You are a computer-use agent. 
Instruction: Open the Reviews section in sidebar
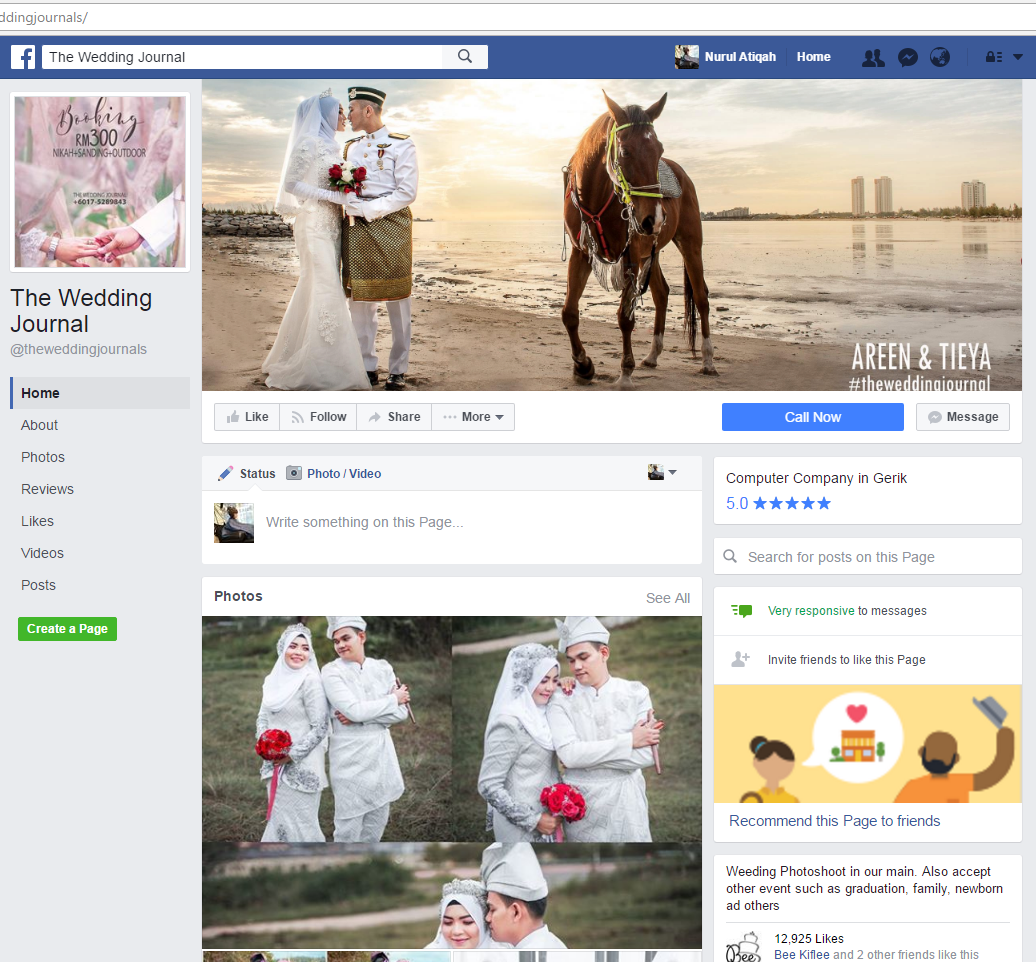pyautogui.click(x=47, y=489)
